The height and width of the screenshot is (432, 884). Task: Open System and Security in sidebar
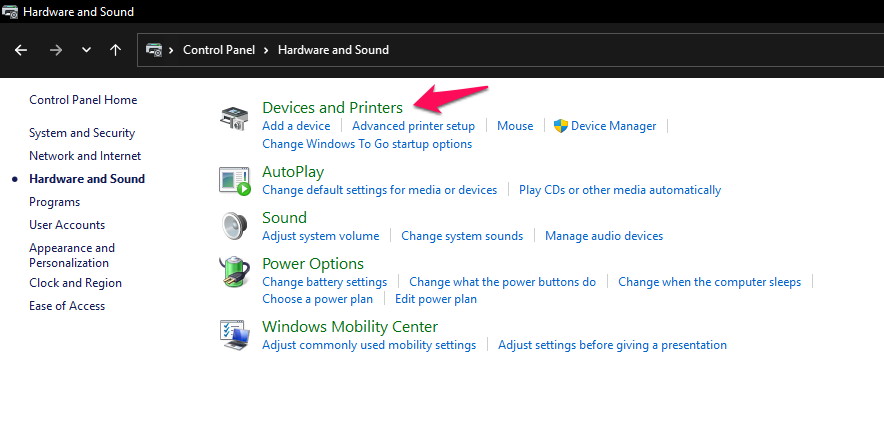click(82, 133)
